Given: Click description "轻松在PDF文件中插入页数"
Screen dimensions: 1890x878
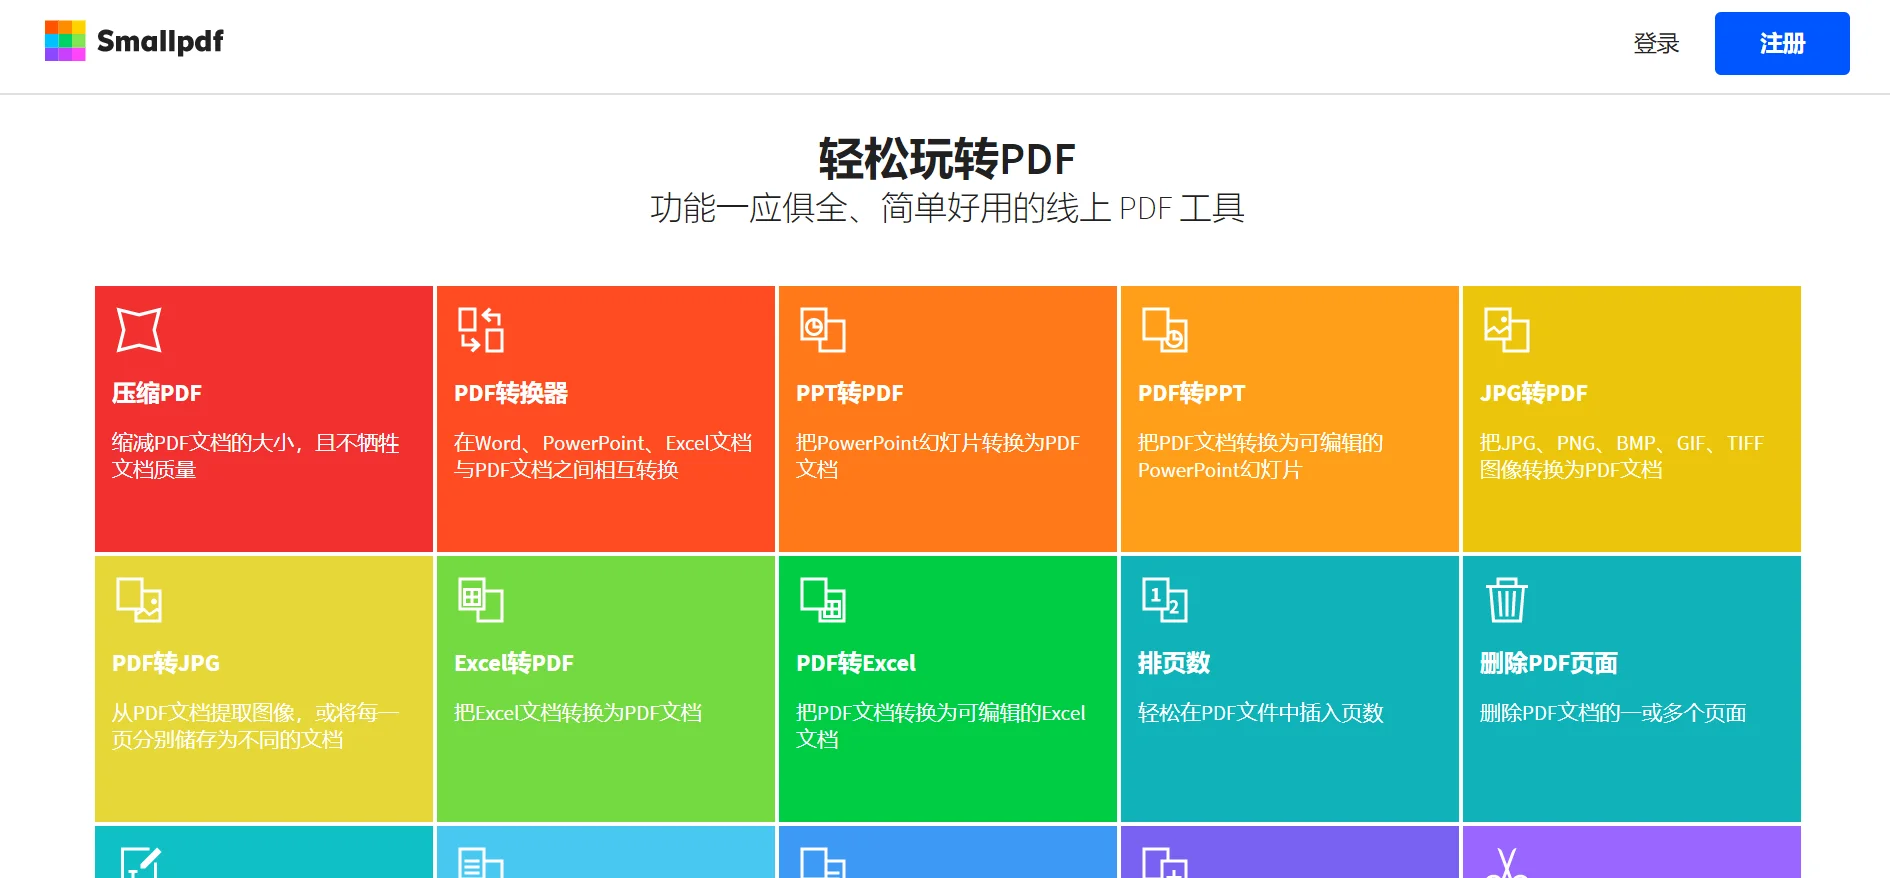Looking at the screenshot, I should click(x=1261, y=713).
